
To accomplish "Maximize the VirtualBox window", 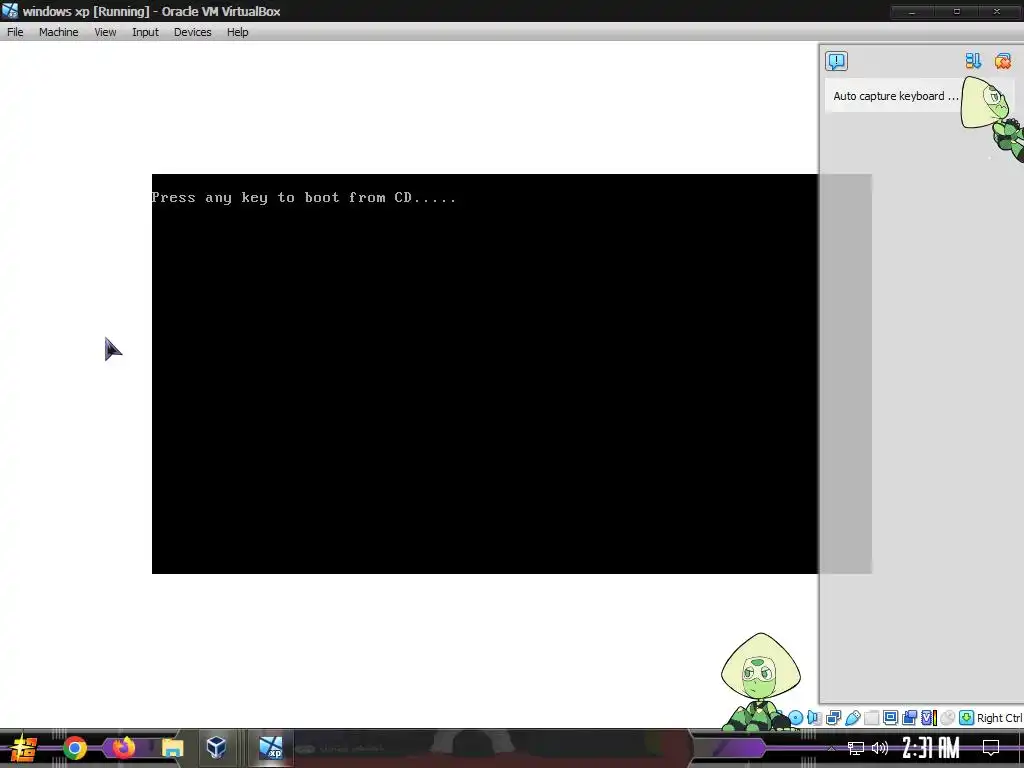I will click(x=957, y=11).
